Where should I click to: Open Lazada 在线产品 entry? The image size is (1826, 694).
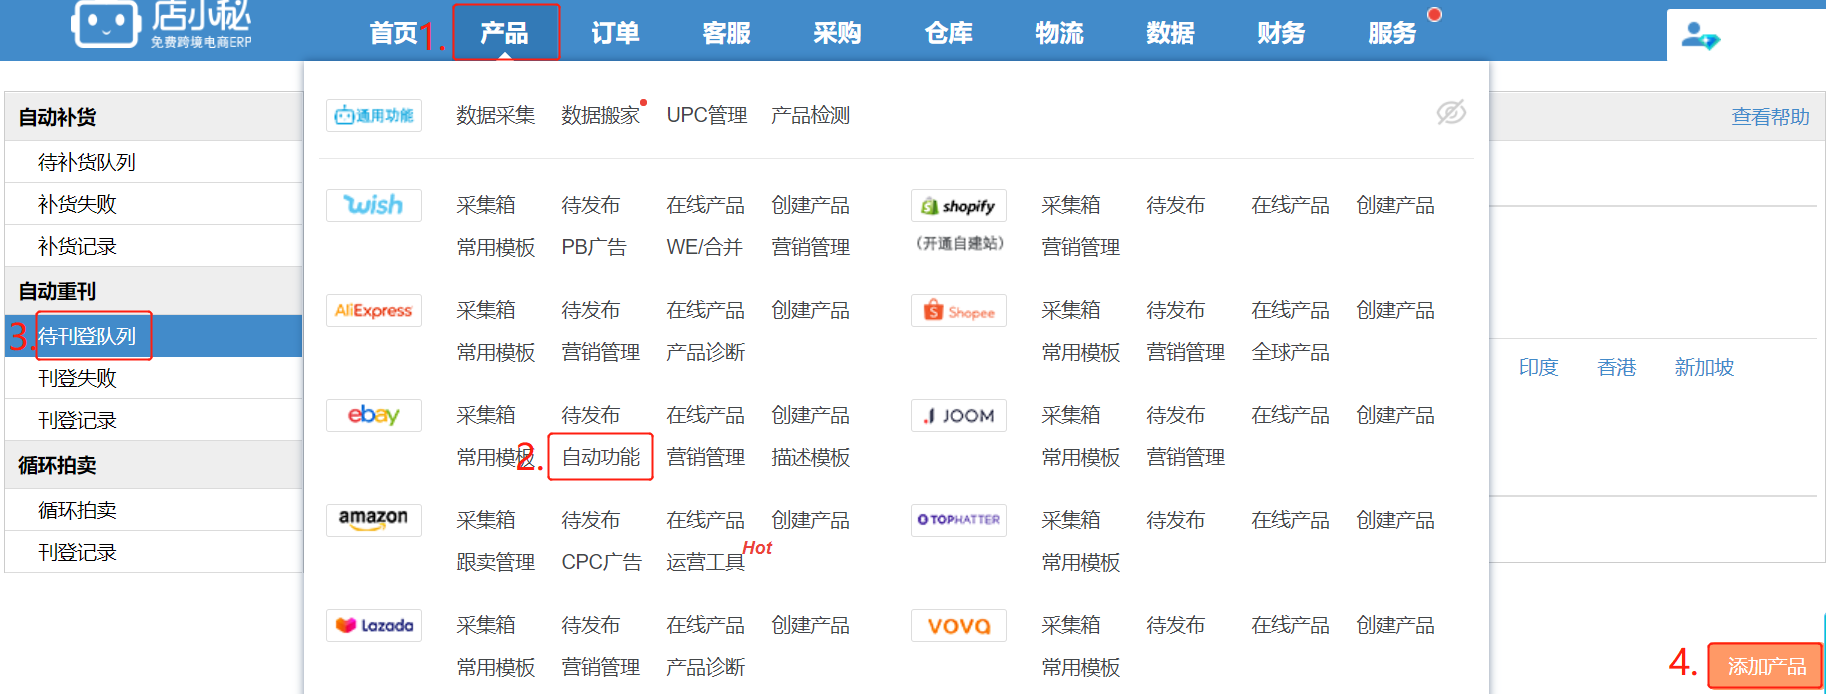pos(706,625)
